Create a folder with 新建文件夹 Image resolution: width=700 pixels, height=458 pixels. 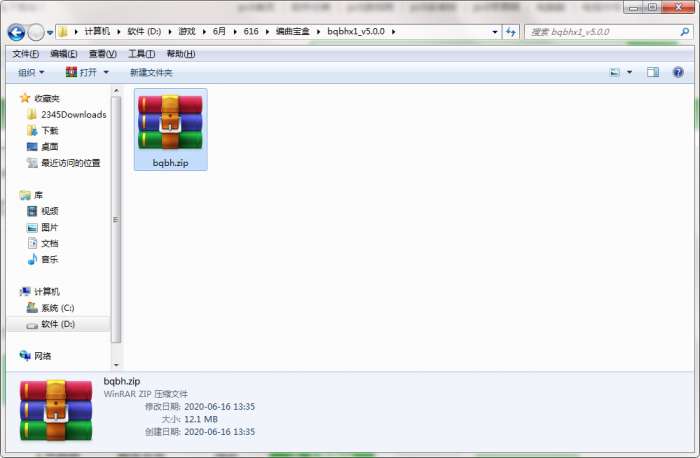point(151,72)
